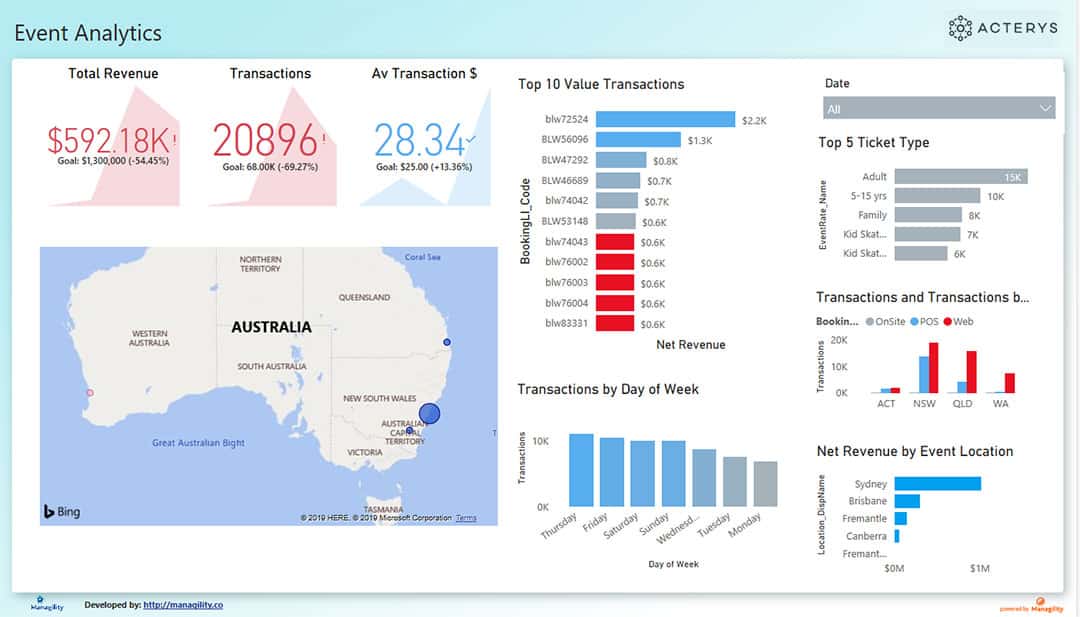Click the Acterys logo icon
The image size is (1080, 617).
click(960, 28)
